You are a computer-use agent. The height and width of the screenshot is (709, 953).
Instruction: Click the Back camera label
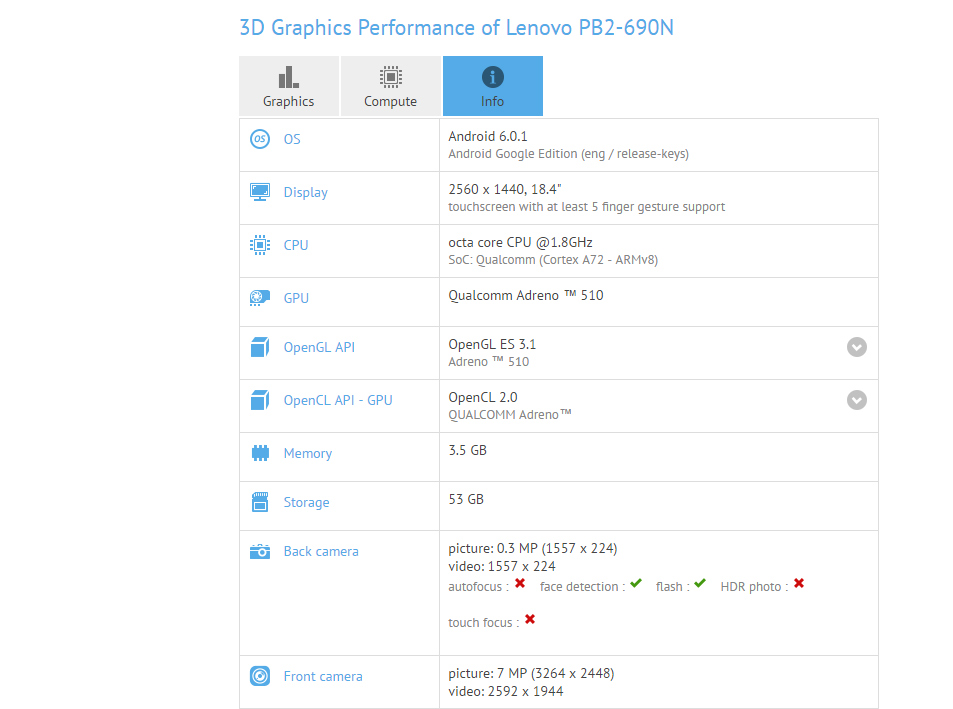(321, 552)
